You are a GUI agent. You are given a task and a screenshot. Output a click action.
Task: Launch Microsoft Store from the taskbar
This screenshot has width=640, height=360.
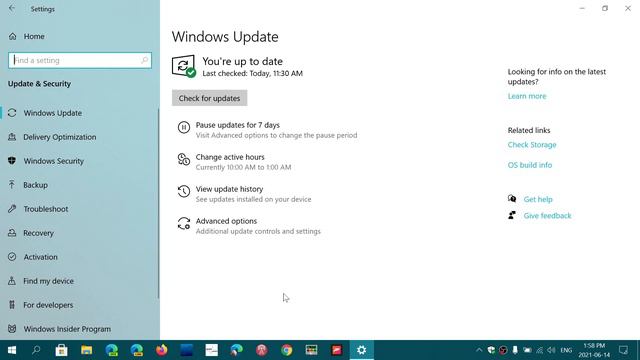click(x=62, y=350)
